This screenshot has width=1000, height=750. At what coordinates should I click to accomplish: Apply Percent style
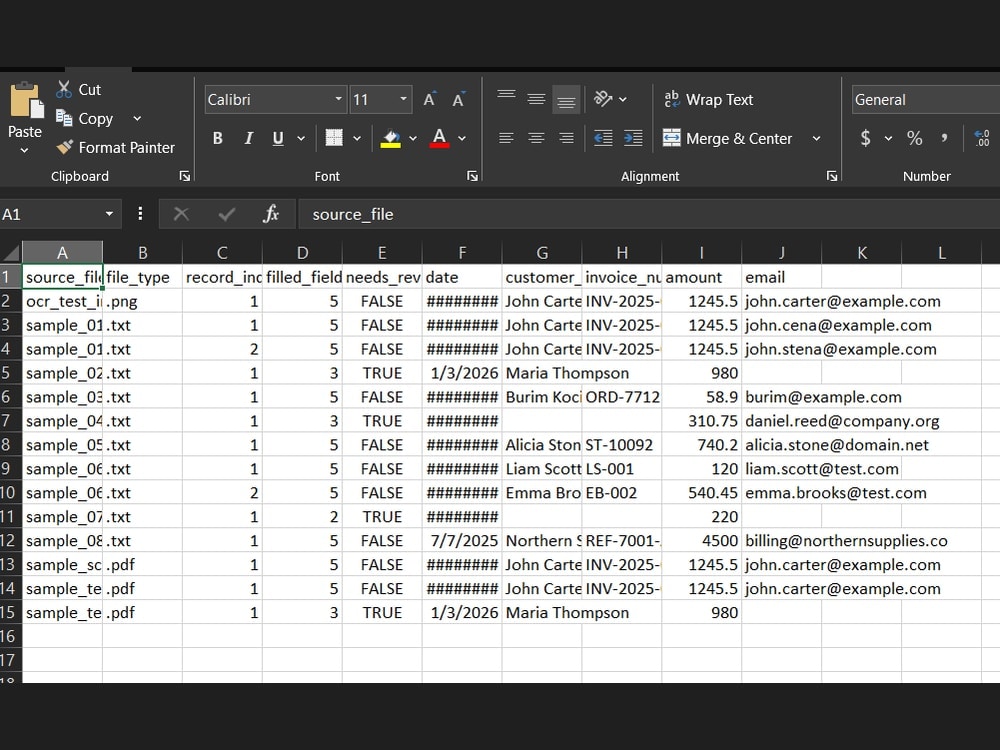click(x=915, y=138)
